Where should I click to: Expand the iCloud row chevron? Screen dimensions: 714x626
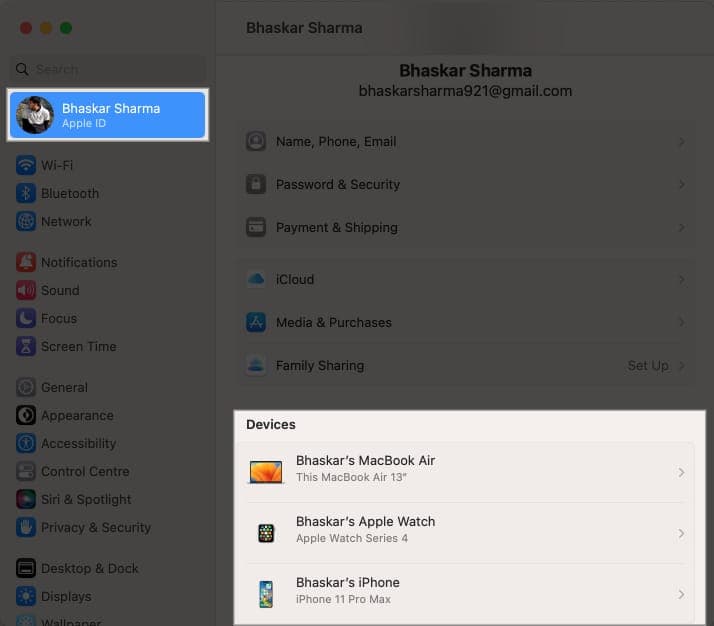(x=681, y=280)
